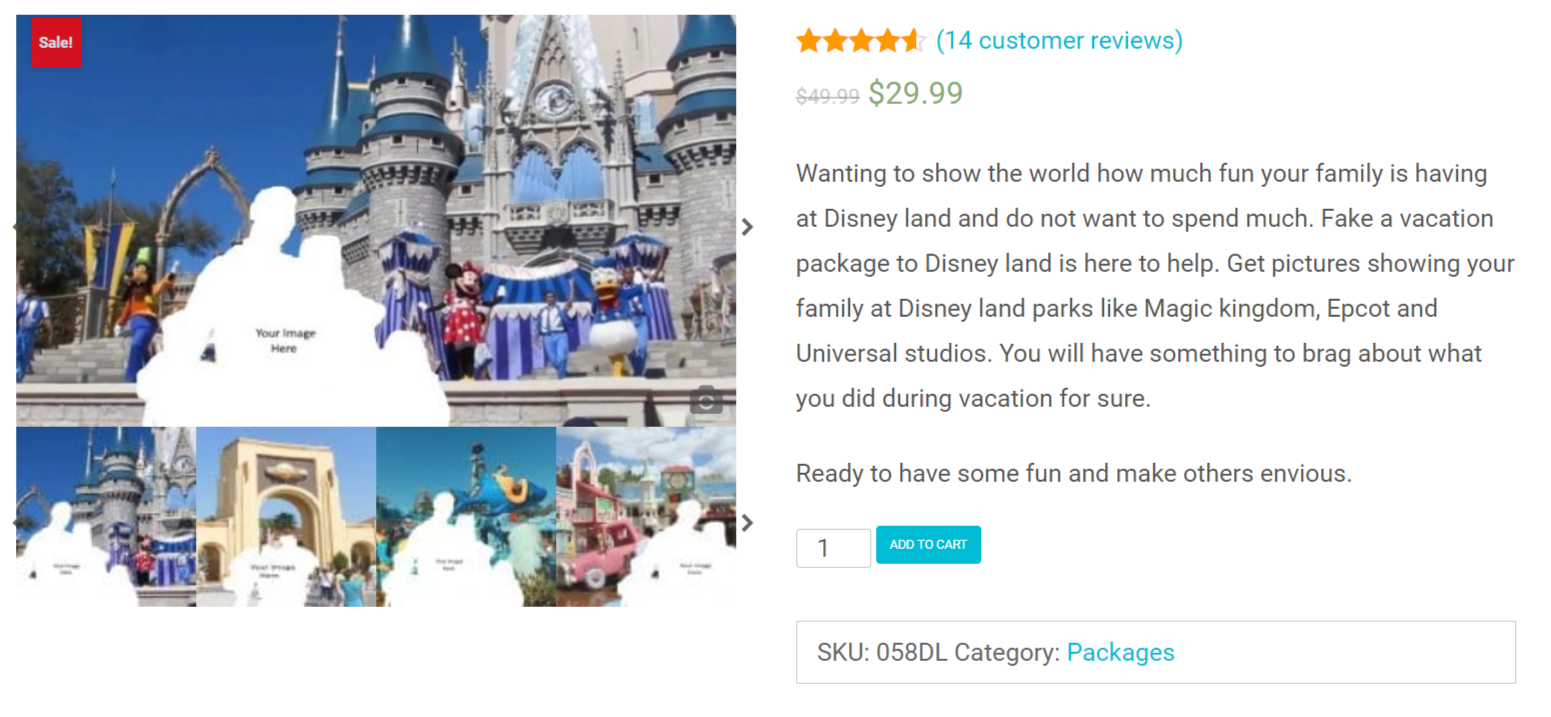Show next thumbnails using thumbnail strip right chevron

747,522
